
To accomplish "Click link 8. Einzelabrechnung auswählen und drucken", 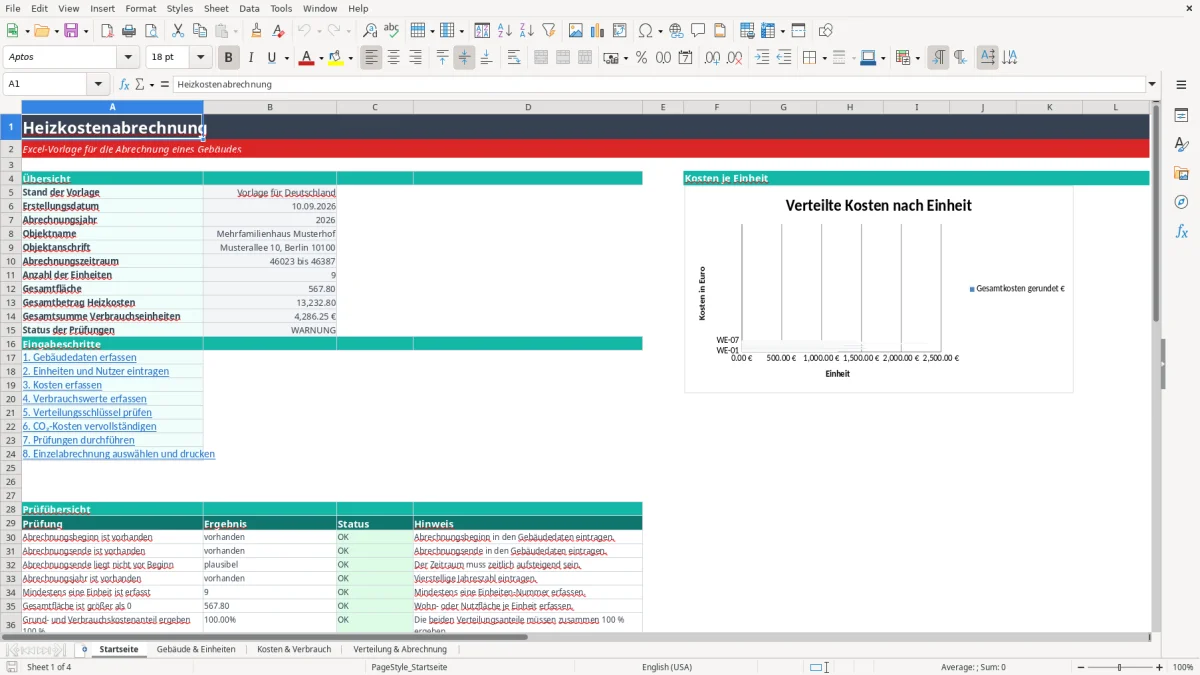I will [118, 454].
